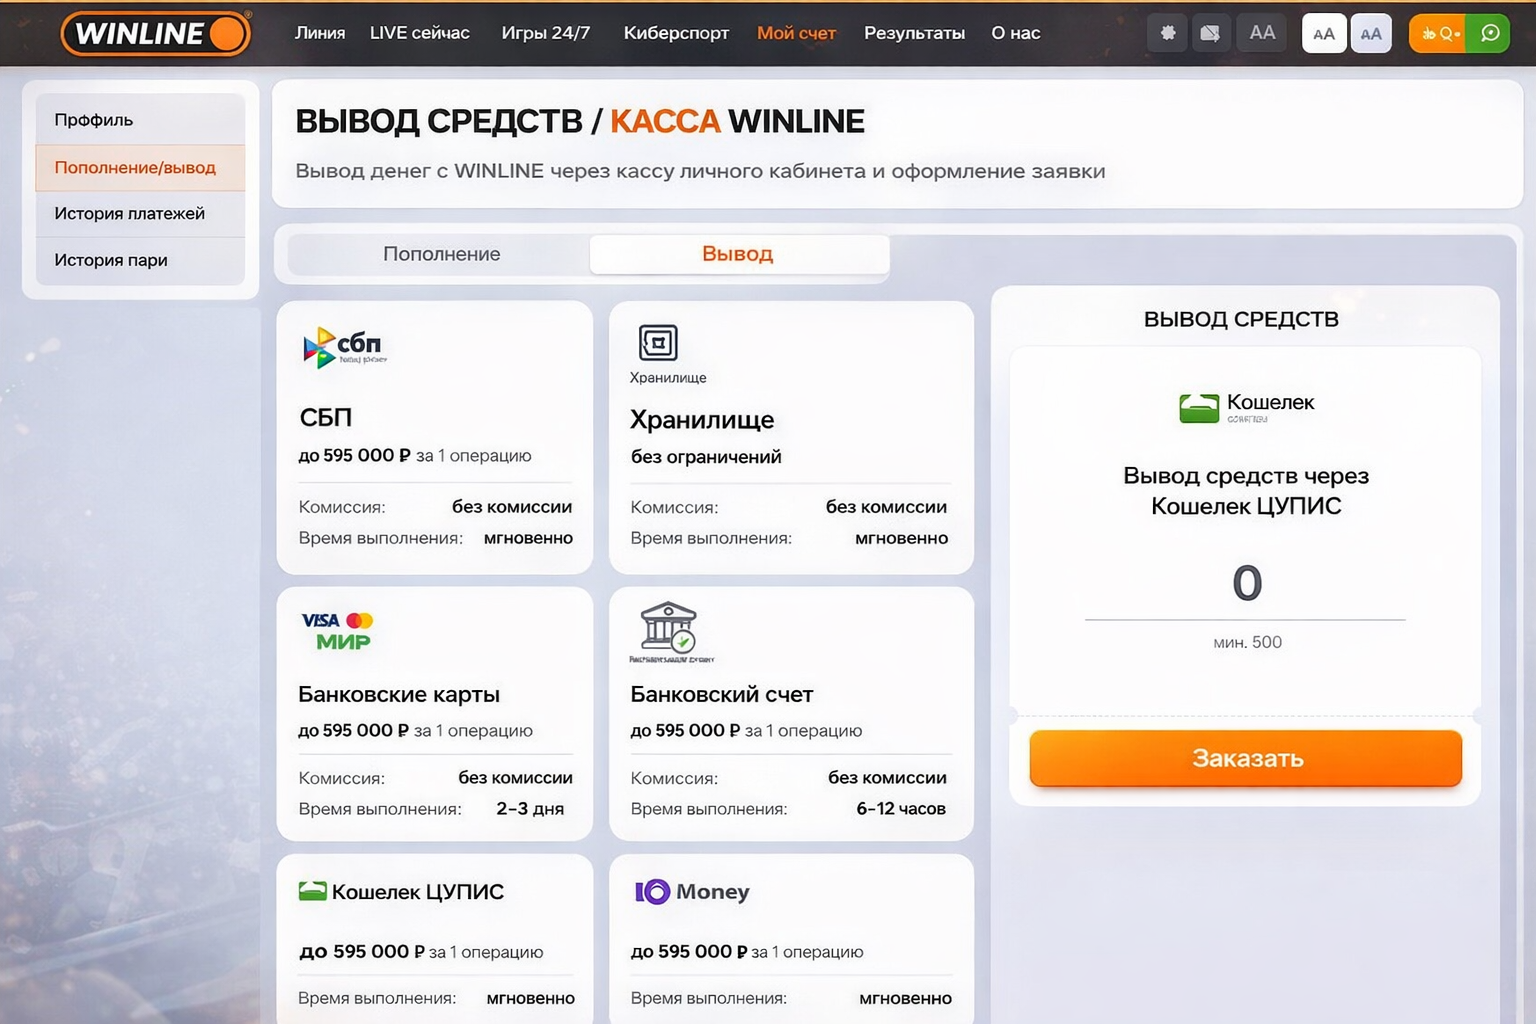Click the Хранилище safe icon
This screenshot has width=1536, height=1024.
658,343
